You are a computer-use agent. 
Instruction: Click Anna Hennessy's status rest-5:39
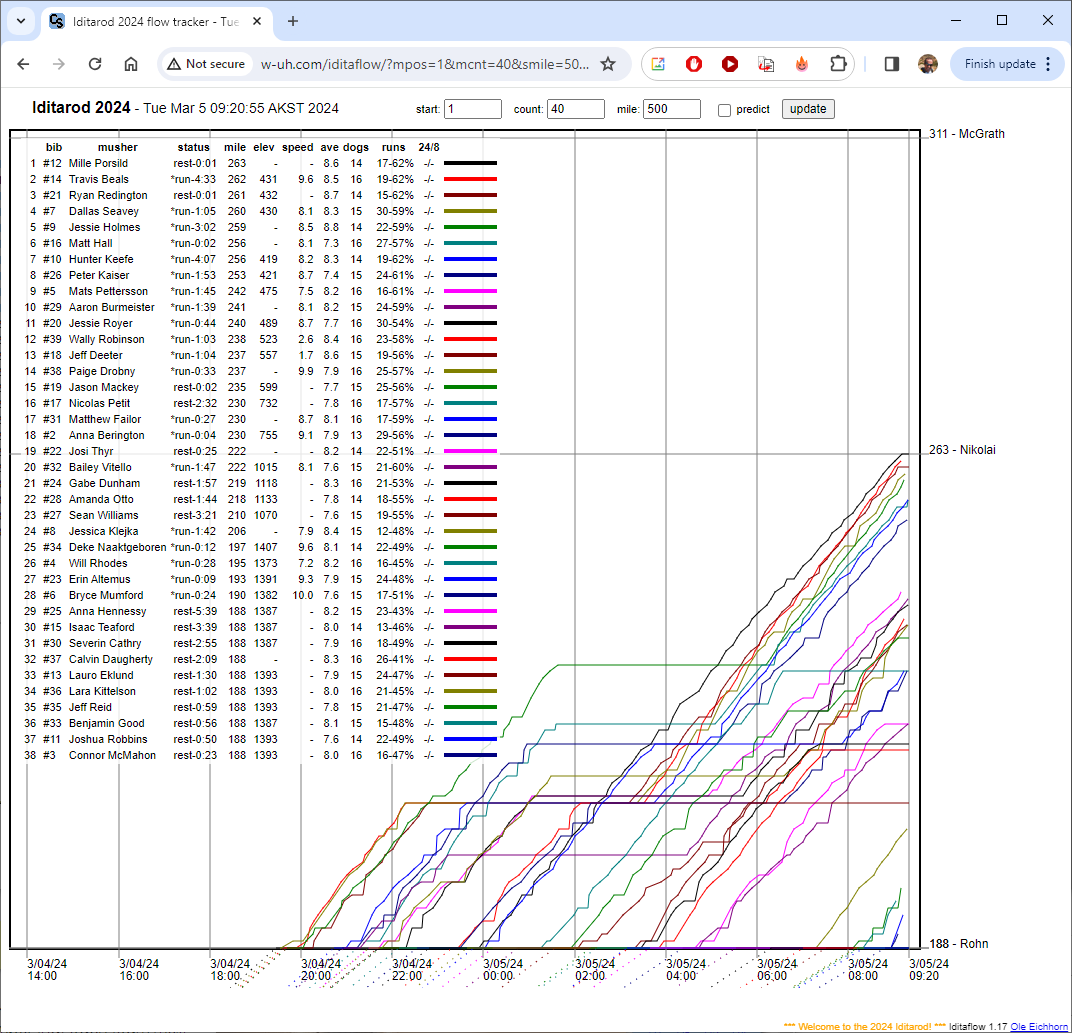(195, 611)
